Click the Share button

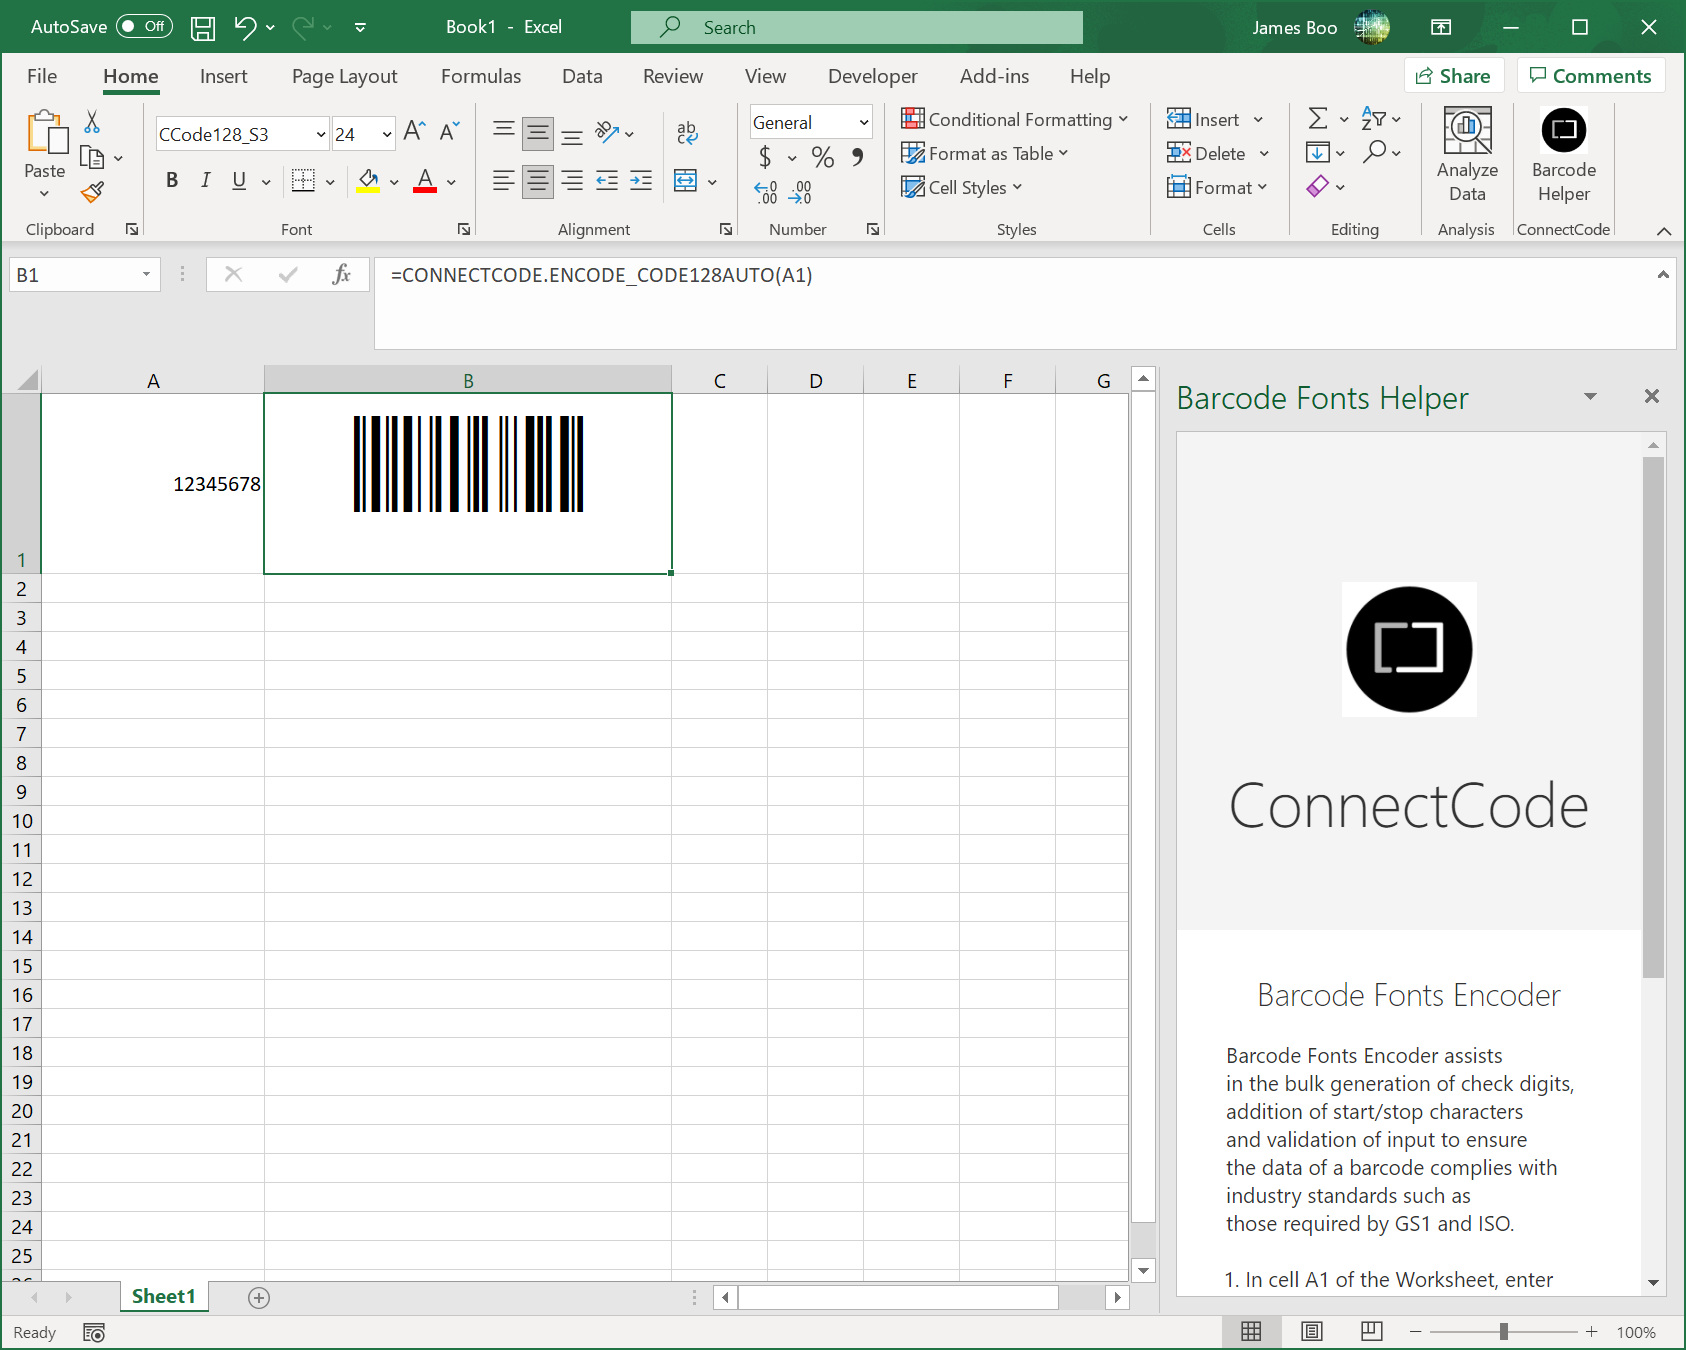click(x=1454, y=76)
